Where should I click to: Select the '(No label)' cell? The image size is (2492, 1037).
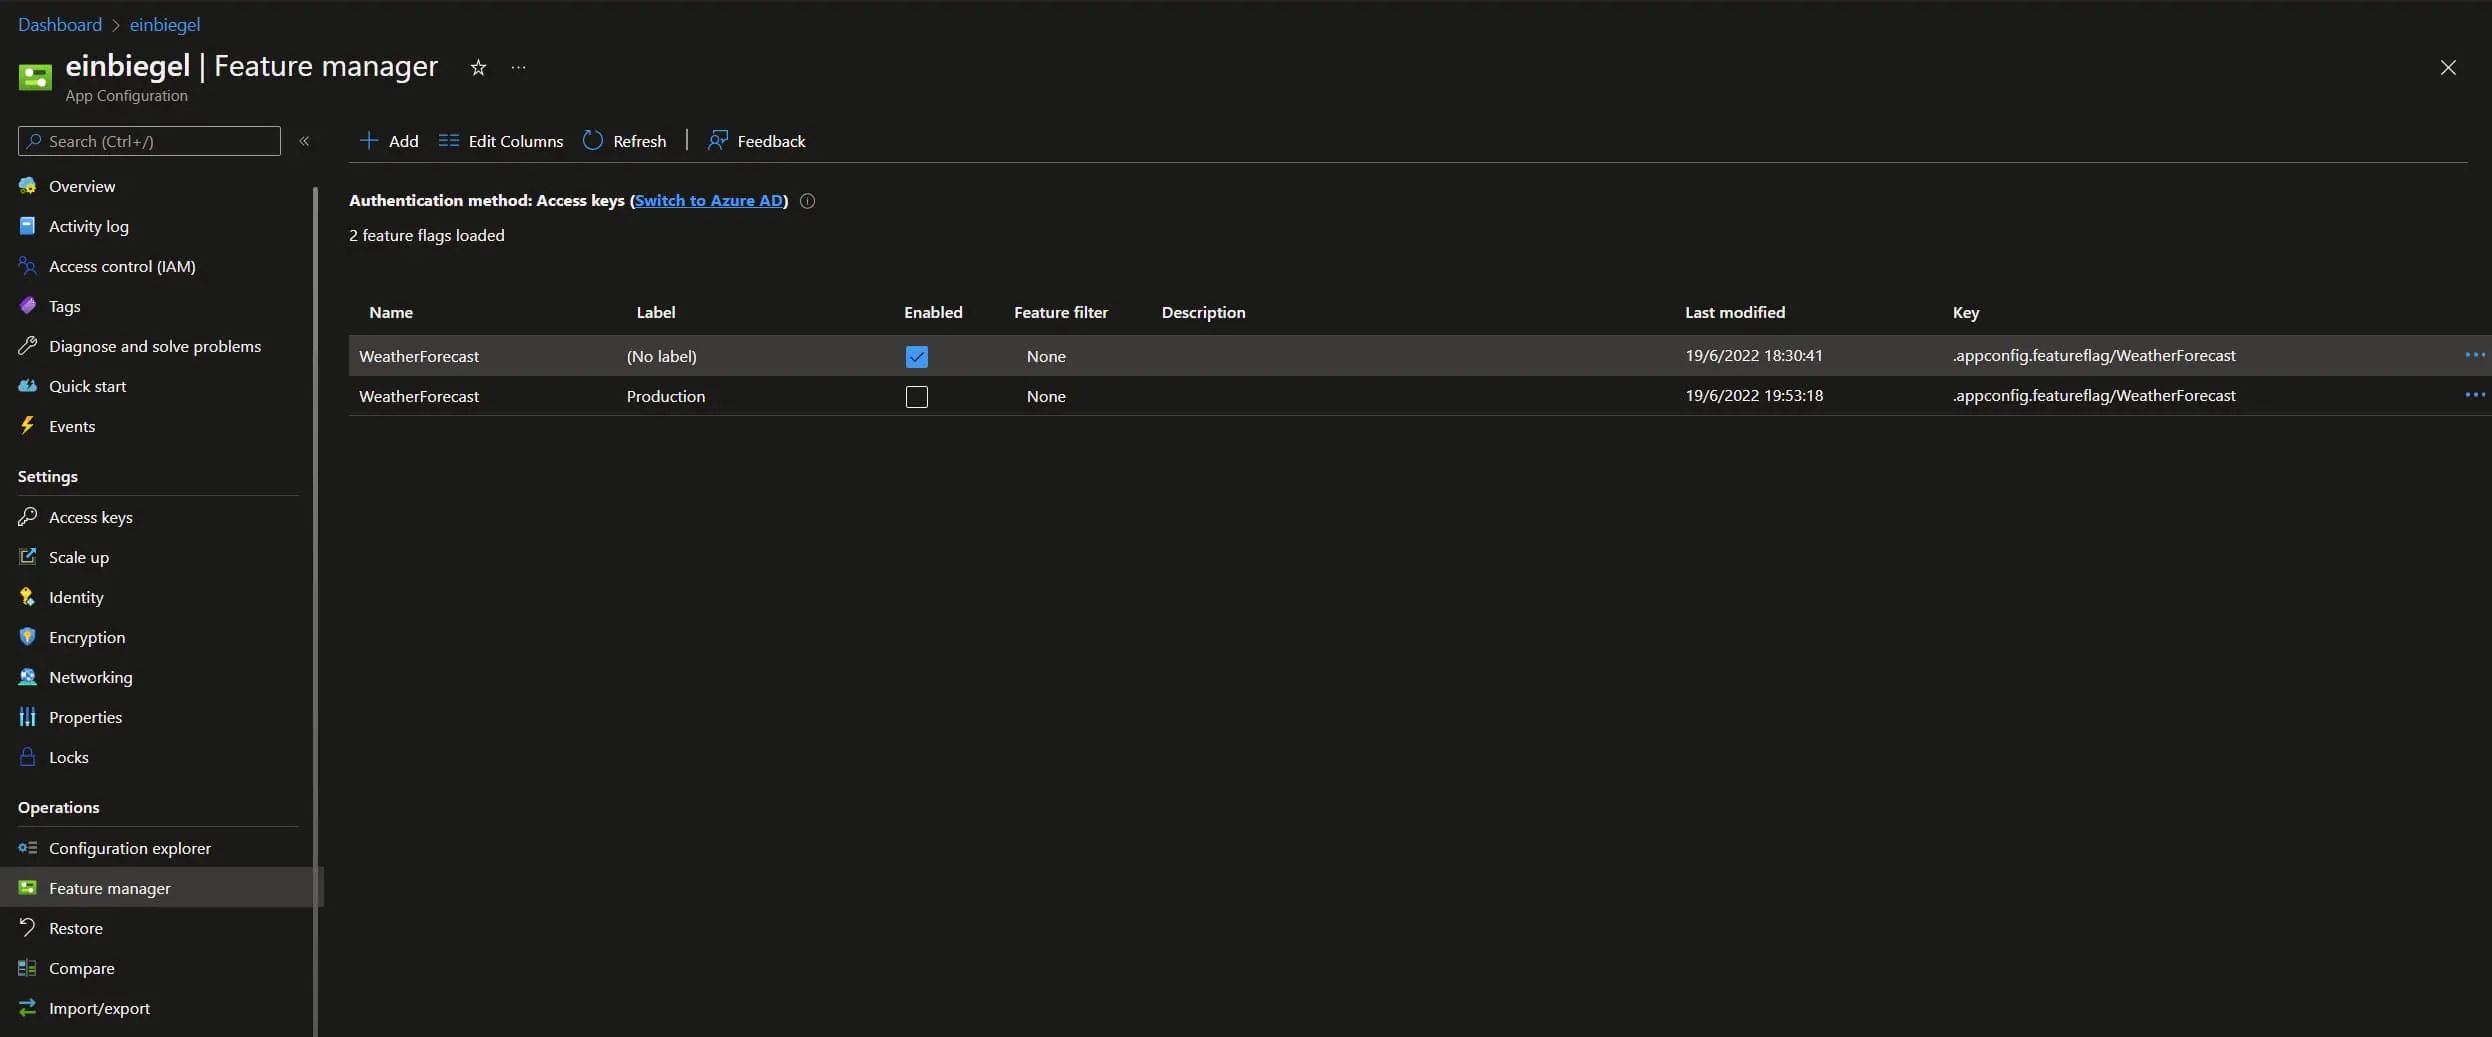661,356
